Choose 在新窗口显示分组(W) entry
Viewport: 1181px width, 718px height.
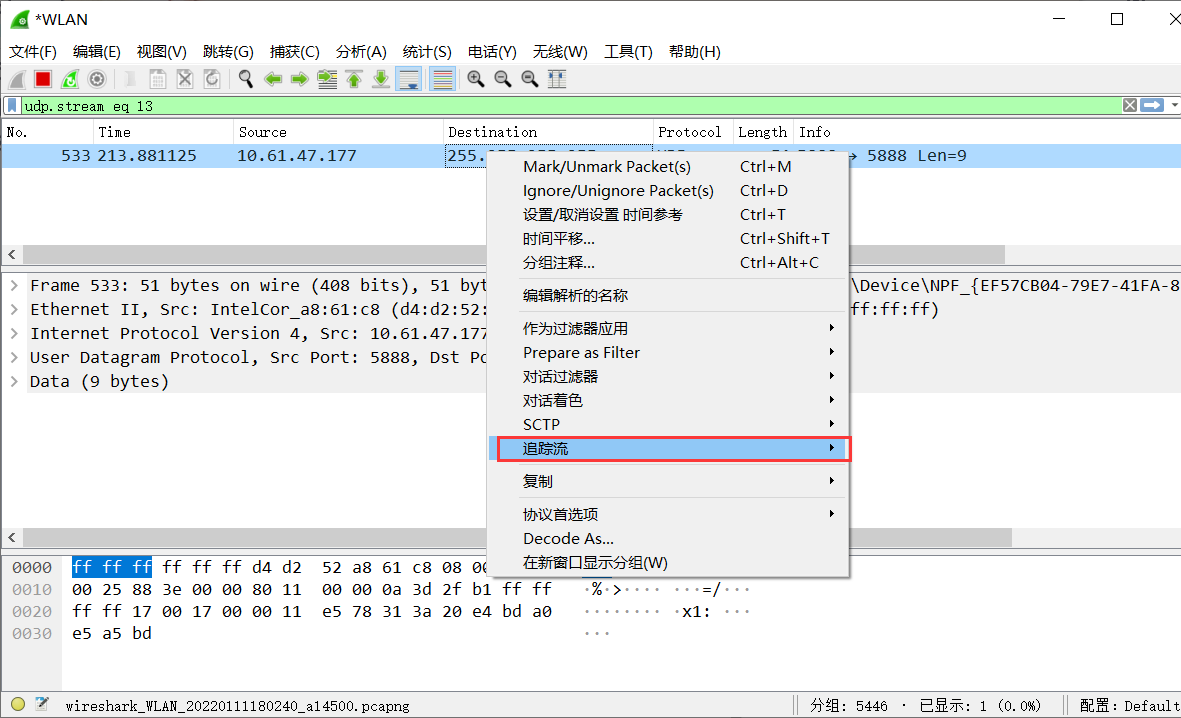pos(668,563)
